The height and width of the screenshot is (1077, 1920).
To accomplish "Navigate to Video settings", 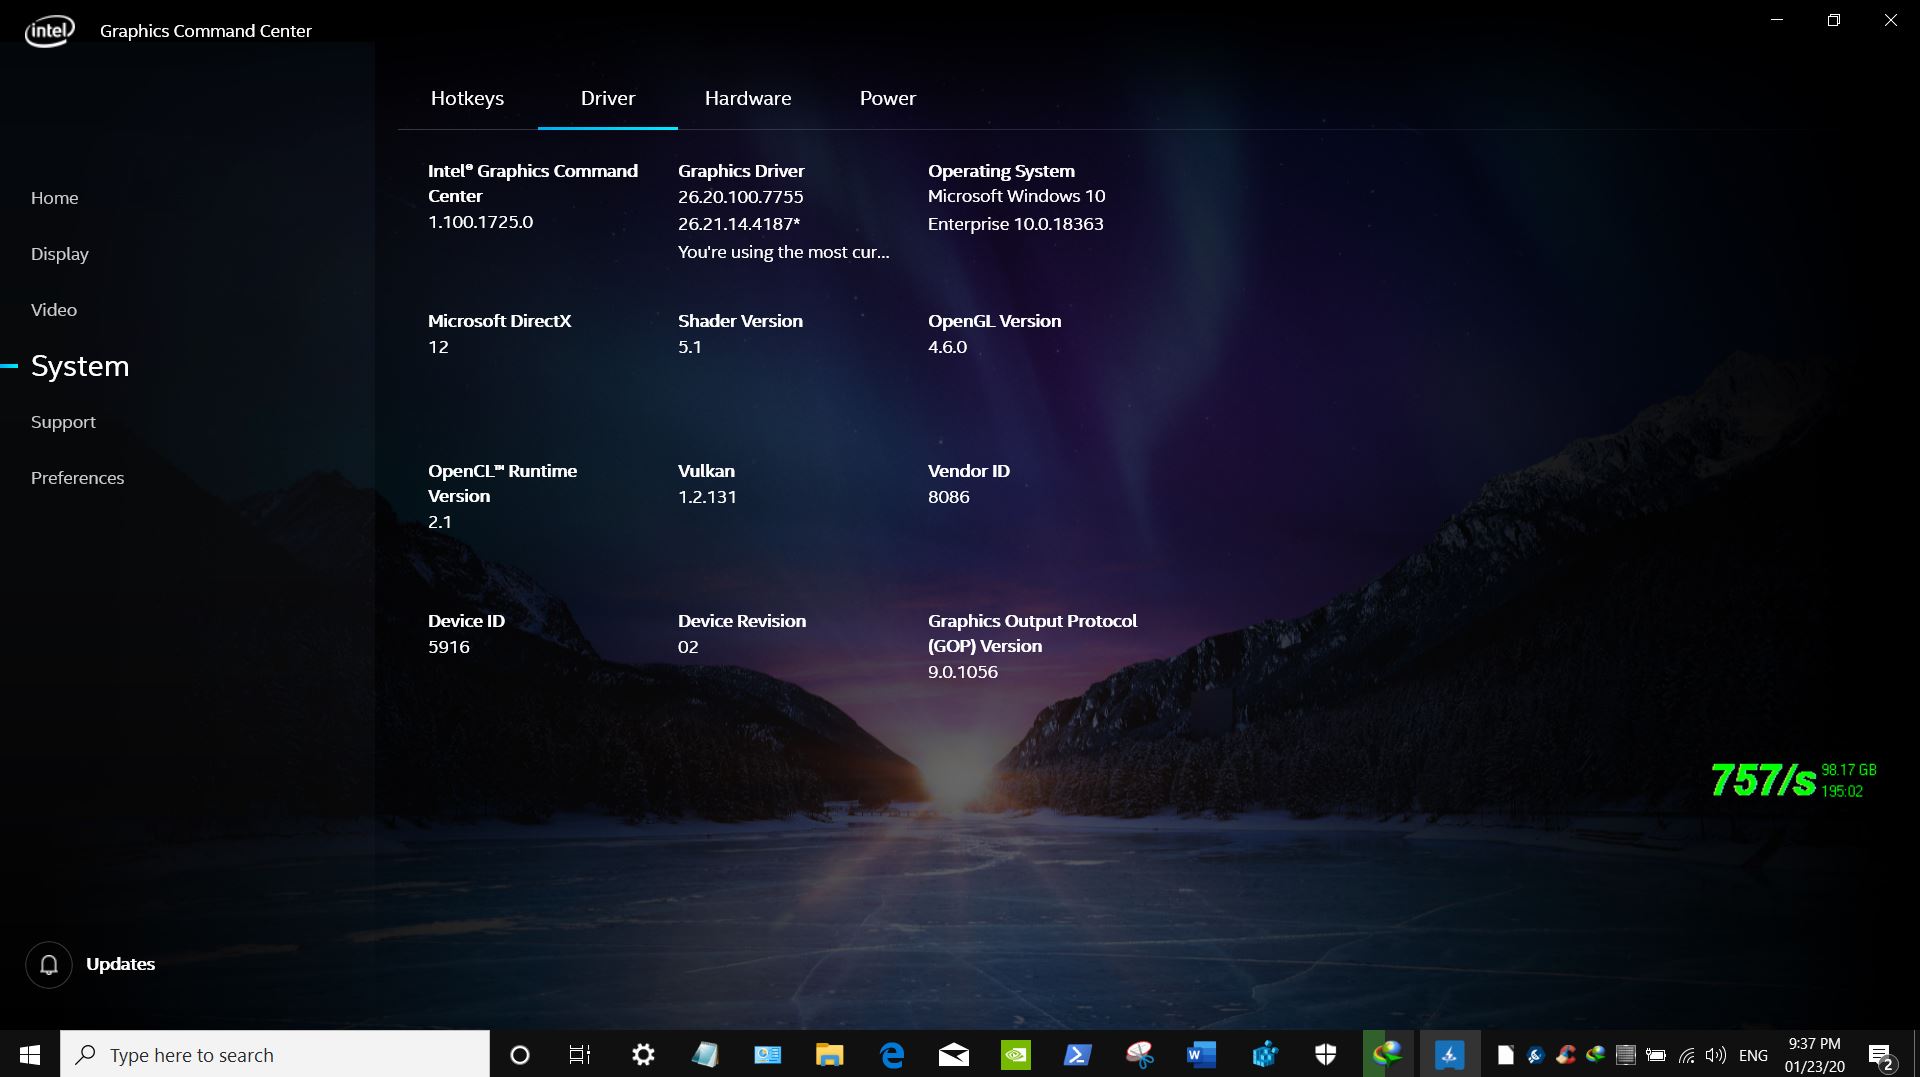I will point(53,310).
